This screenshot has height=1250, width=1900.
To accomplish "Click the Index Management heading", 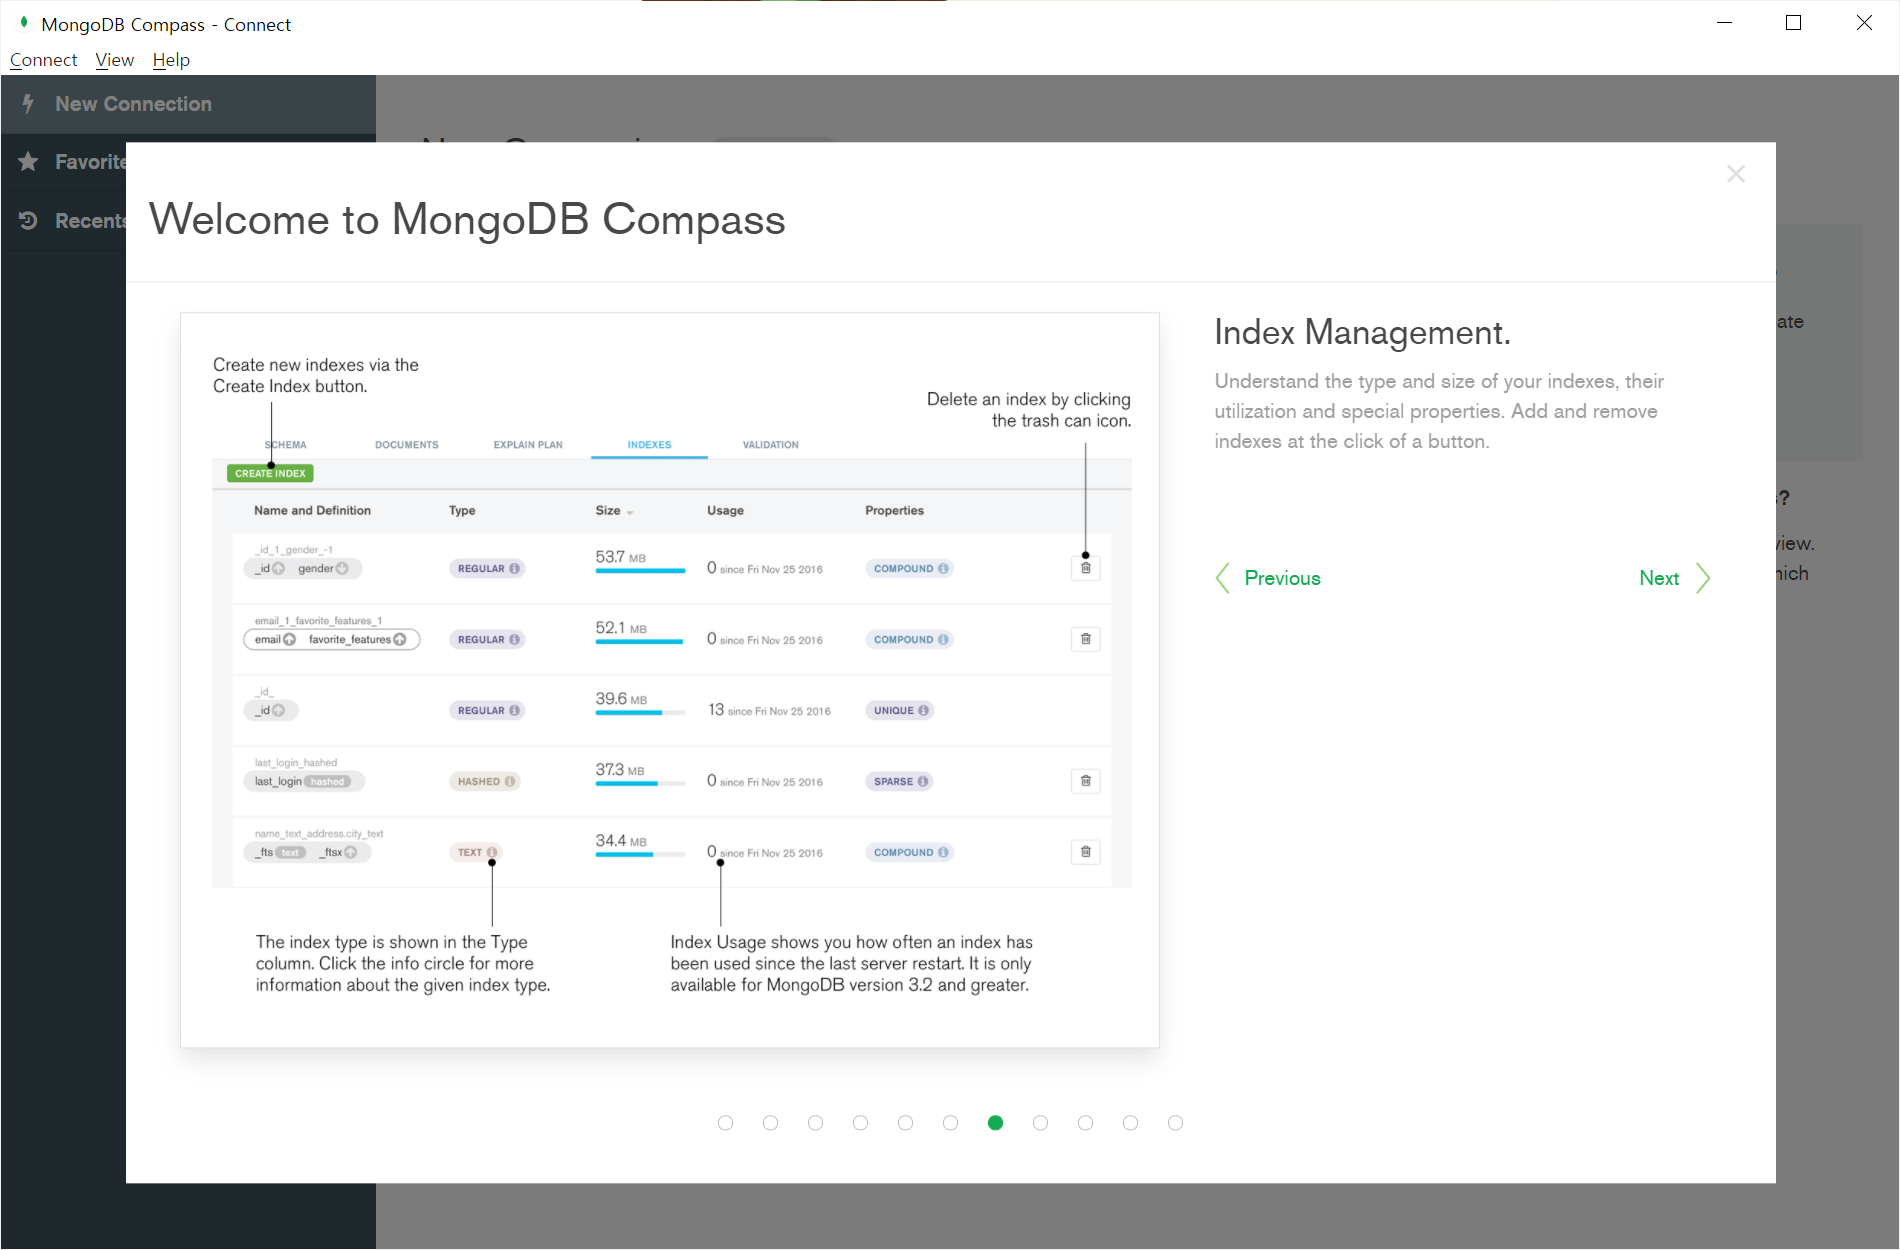I will [1362, 332].
